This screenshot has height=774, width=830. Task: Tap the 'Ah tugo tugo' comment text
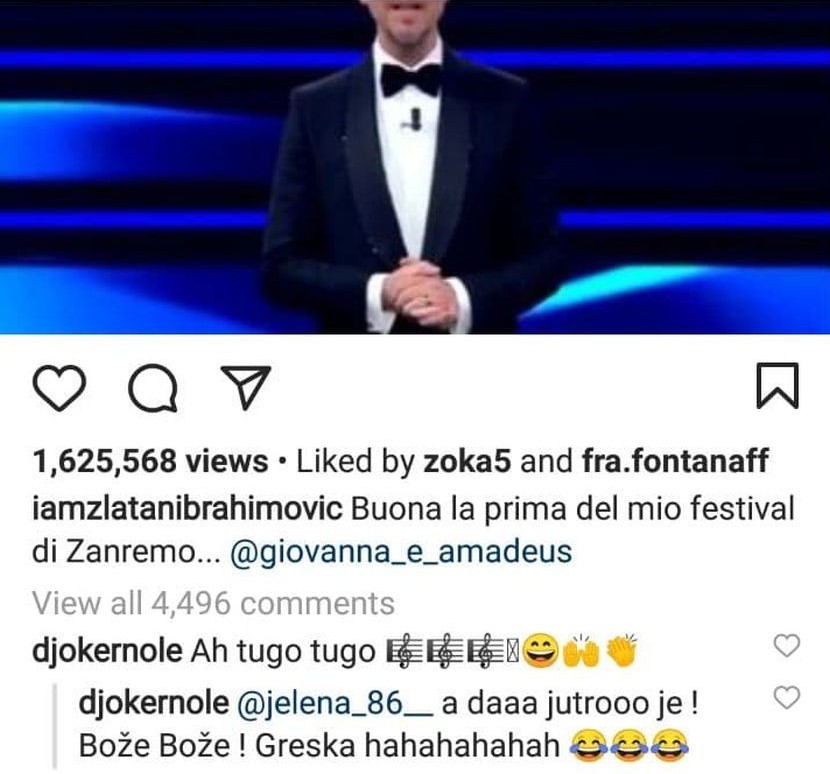pos(283,651)
